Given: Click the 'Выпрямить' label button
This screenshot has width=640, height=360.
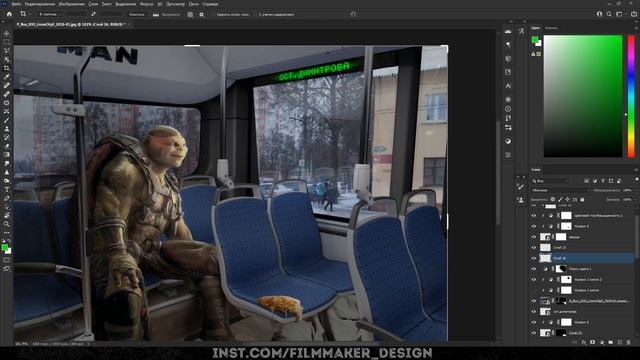Looking at the screenshot, I should point(171,14).
